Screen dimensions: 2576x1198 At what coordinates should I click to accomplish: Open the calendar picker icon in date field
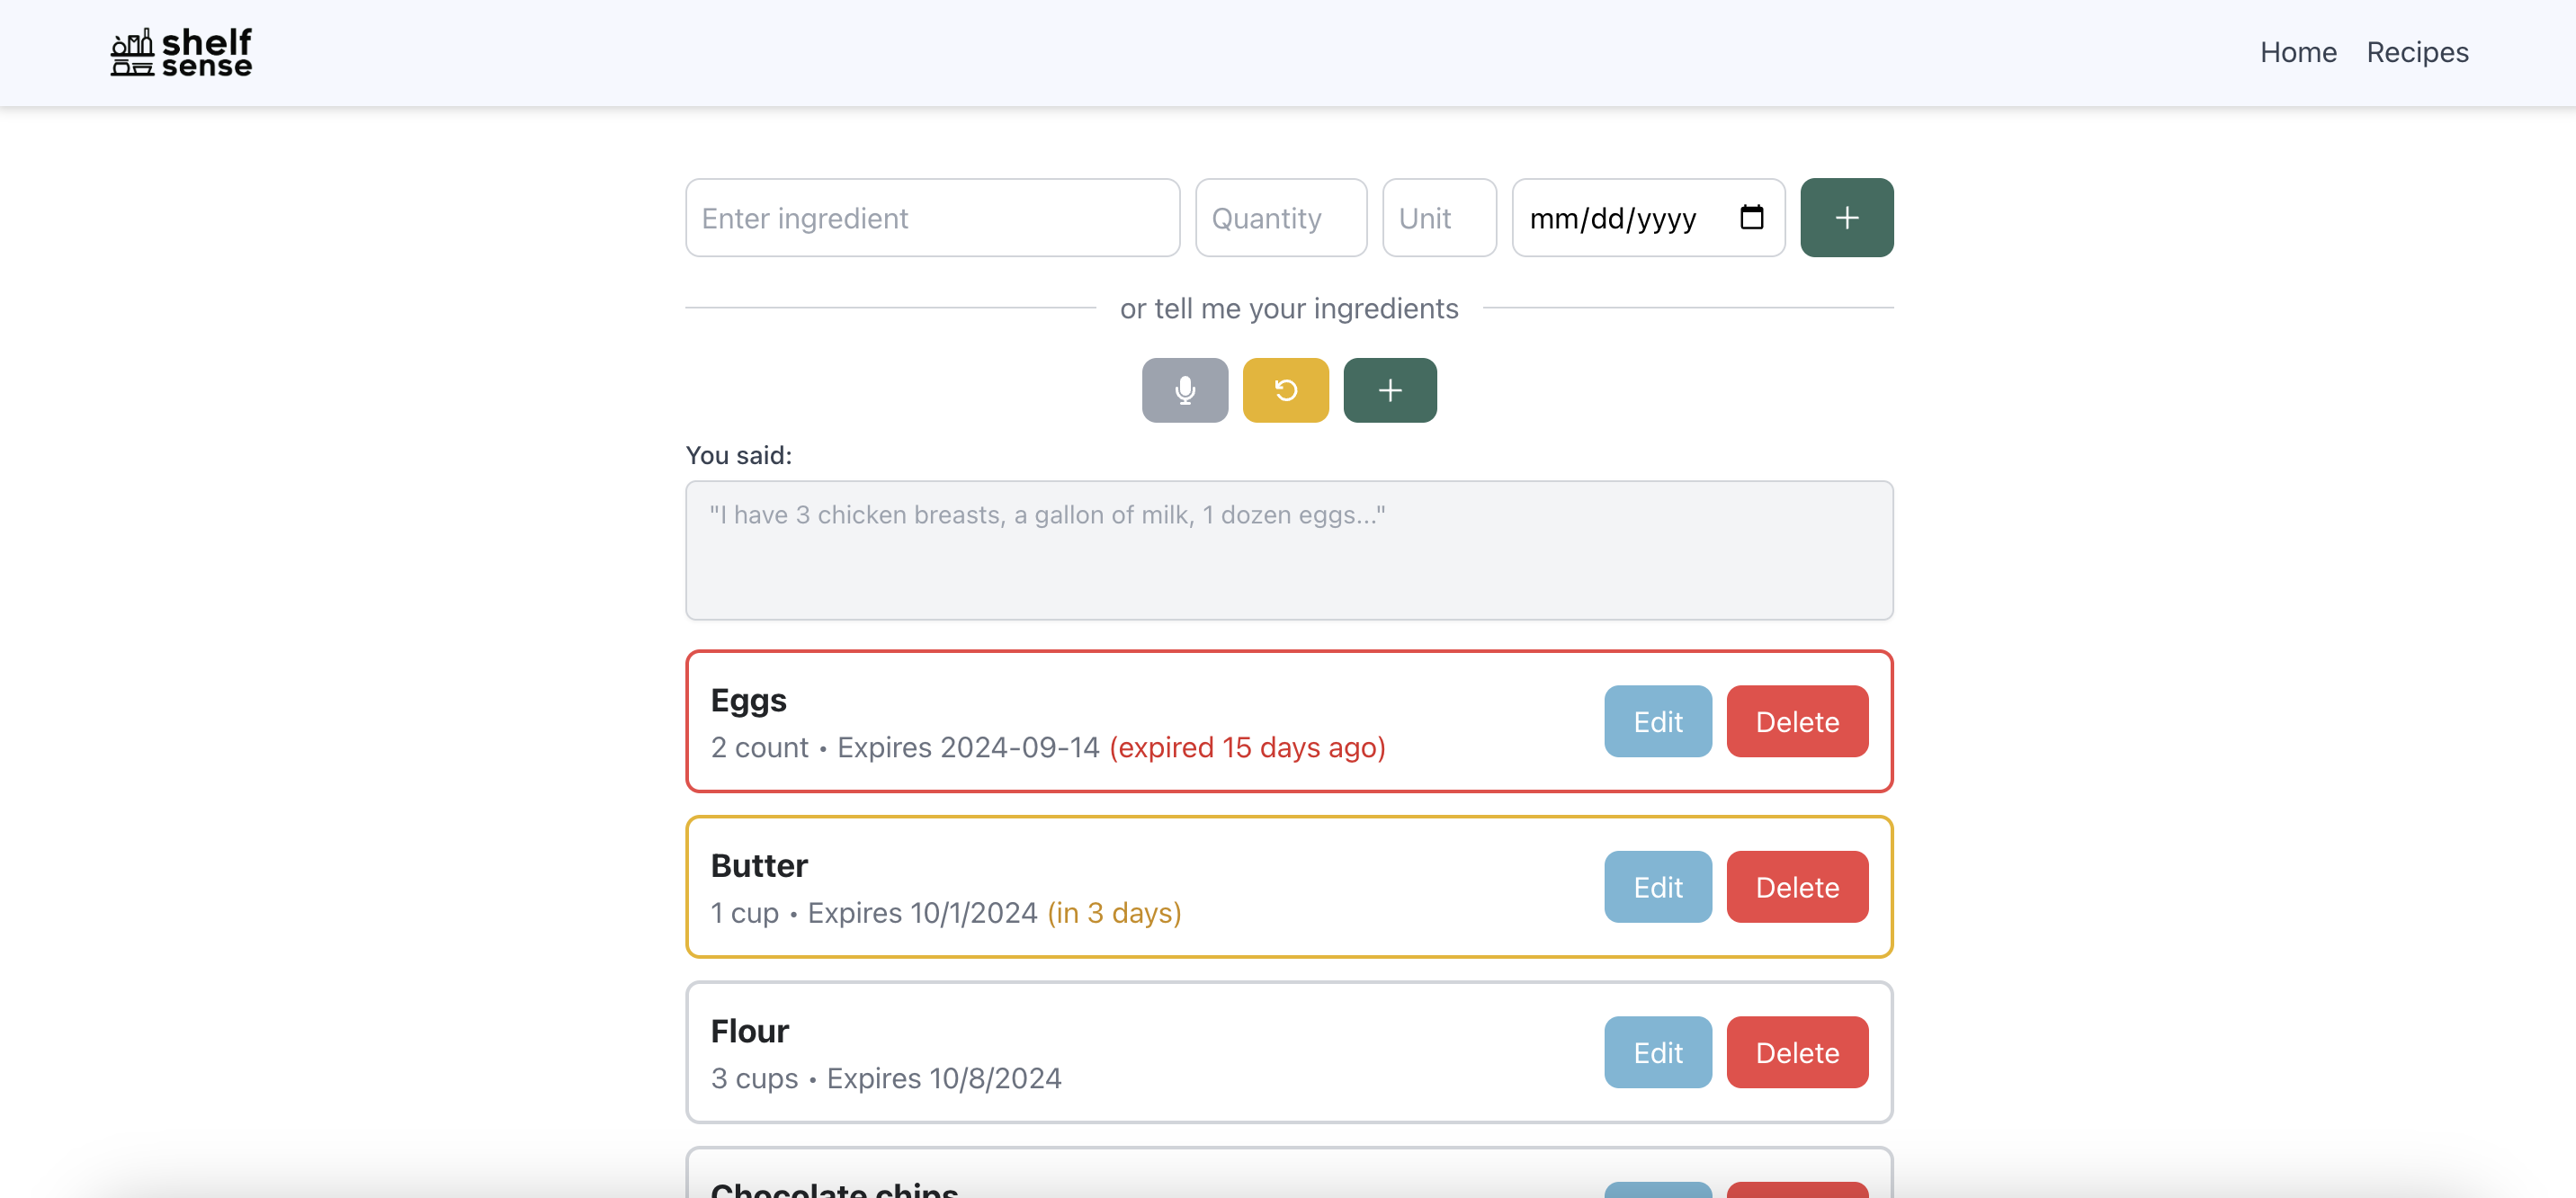click(1751, 217)
